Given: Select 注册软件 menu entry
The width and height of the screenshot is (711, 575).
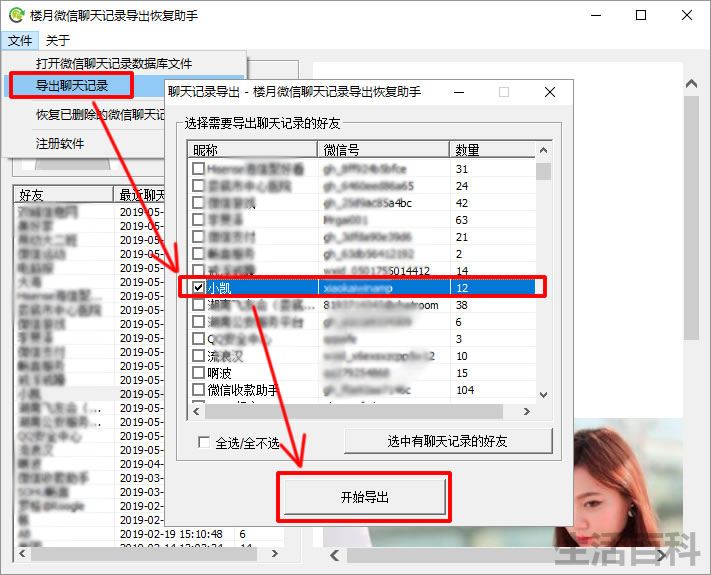Looking at the screenshot, I should [60, 144].
